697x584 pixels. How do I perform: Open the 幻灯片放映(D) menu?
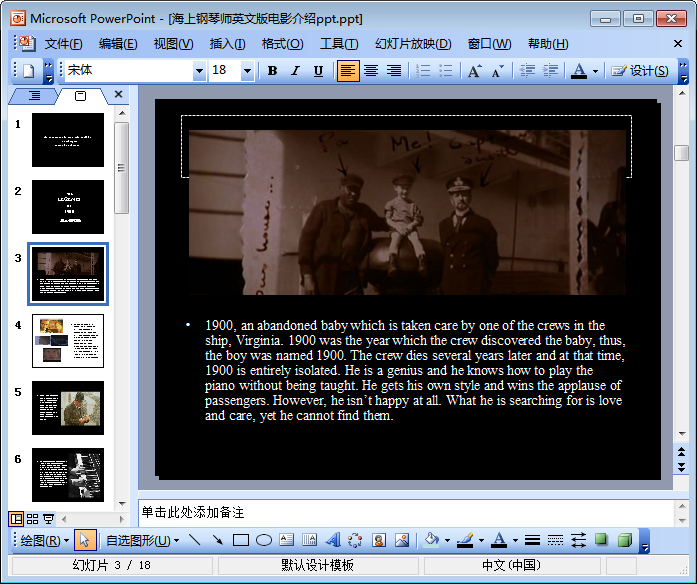pyautogui.click(x=412, y=43)
